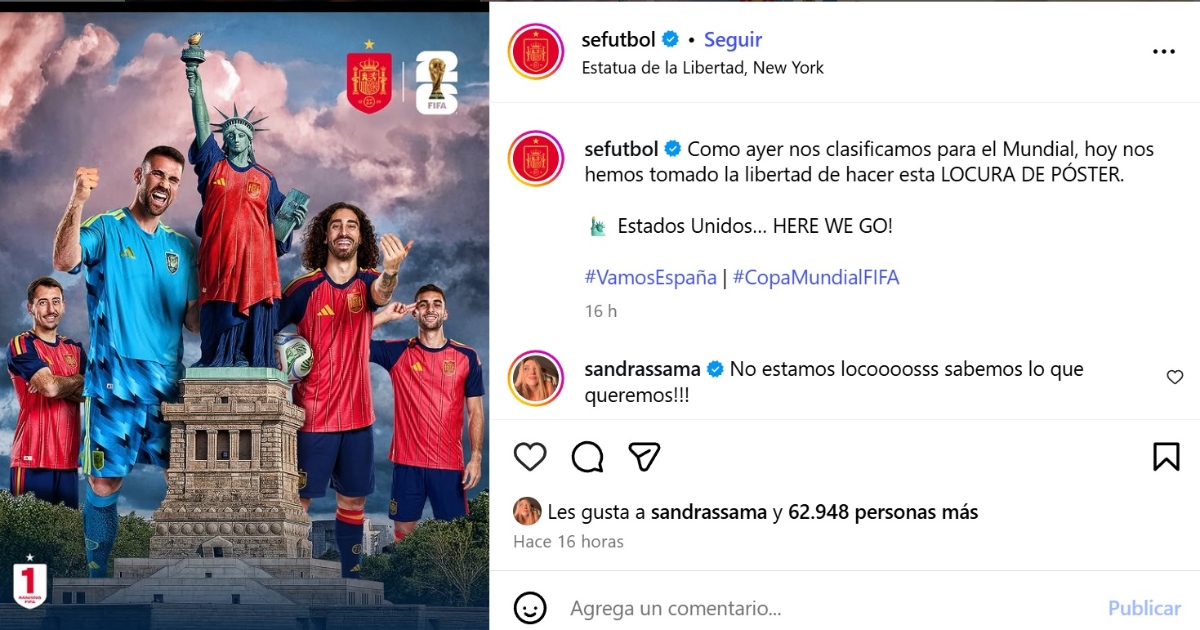Click in the 'Agrega un comentario' field
Image resolution: width=1200 pixels, height=630 pixels.
pos(830,608)
